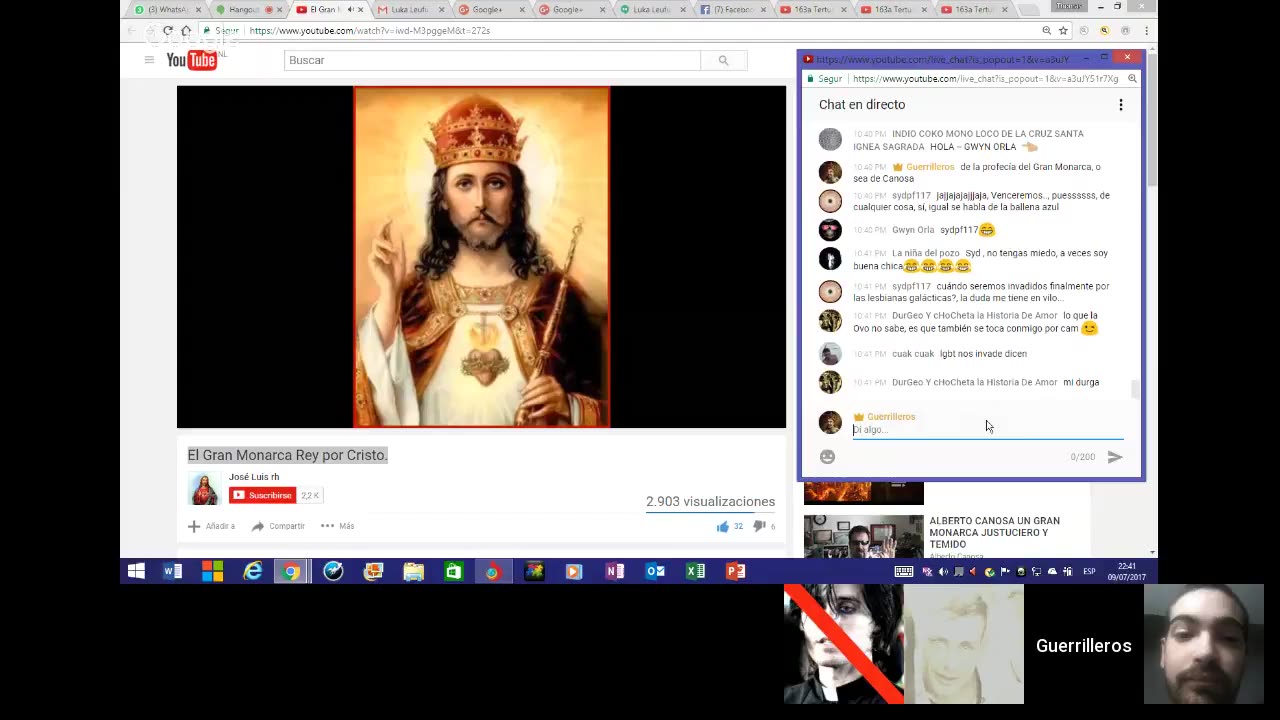The height and width of the screenshot is (720, 1280).
Task: Click ESP language indicator in tray
Action: [x=1089, y=572]
